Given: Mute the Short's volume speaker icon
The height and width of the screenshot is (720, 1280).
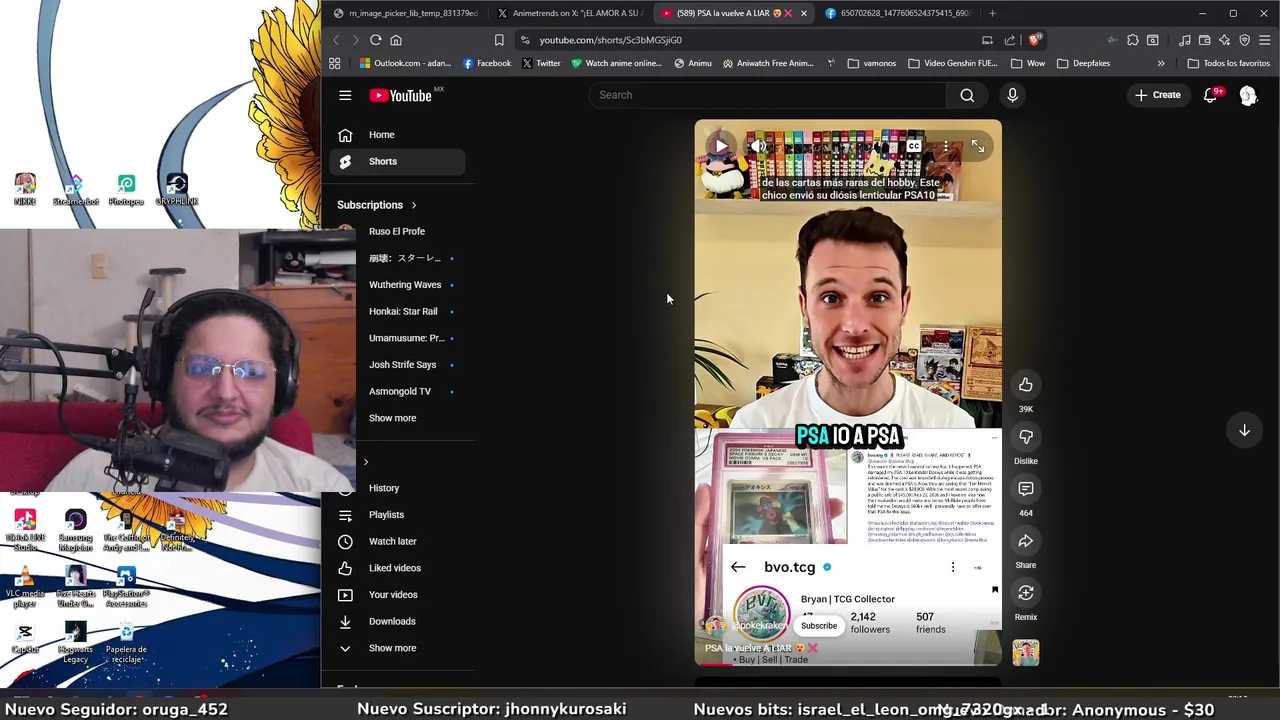Looking at the screenshot, I should point(759,146).
